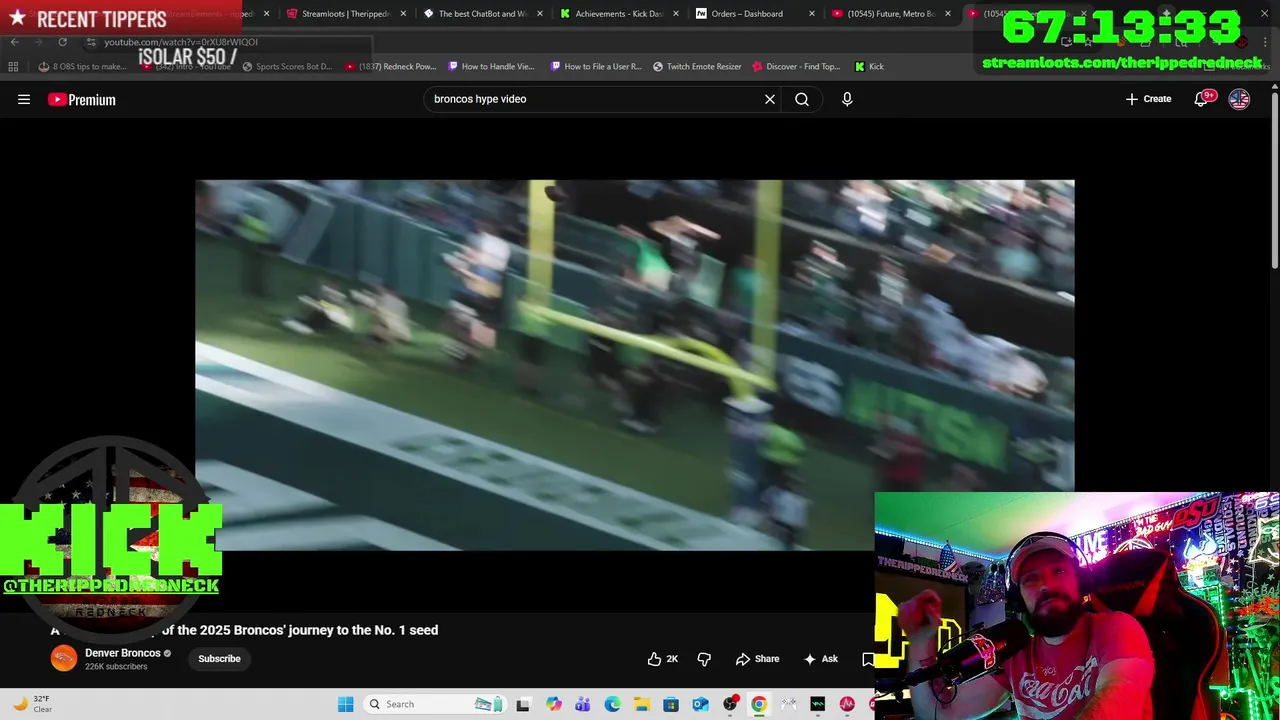Open File Explorer from the taskbar

tap(641, 704)
